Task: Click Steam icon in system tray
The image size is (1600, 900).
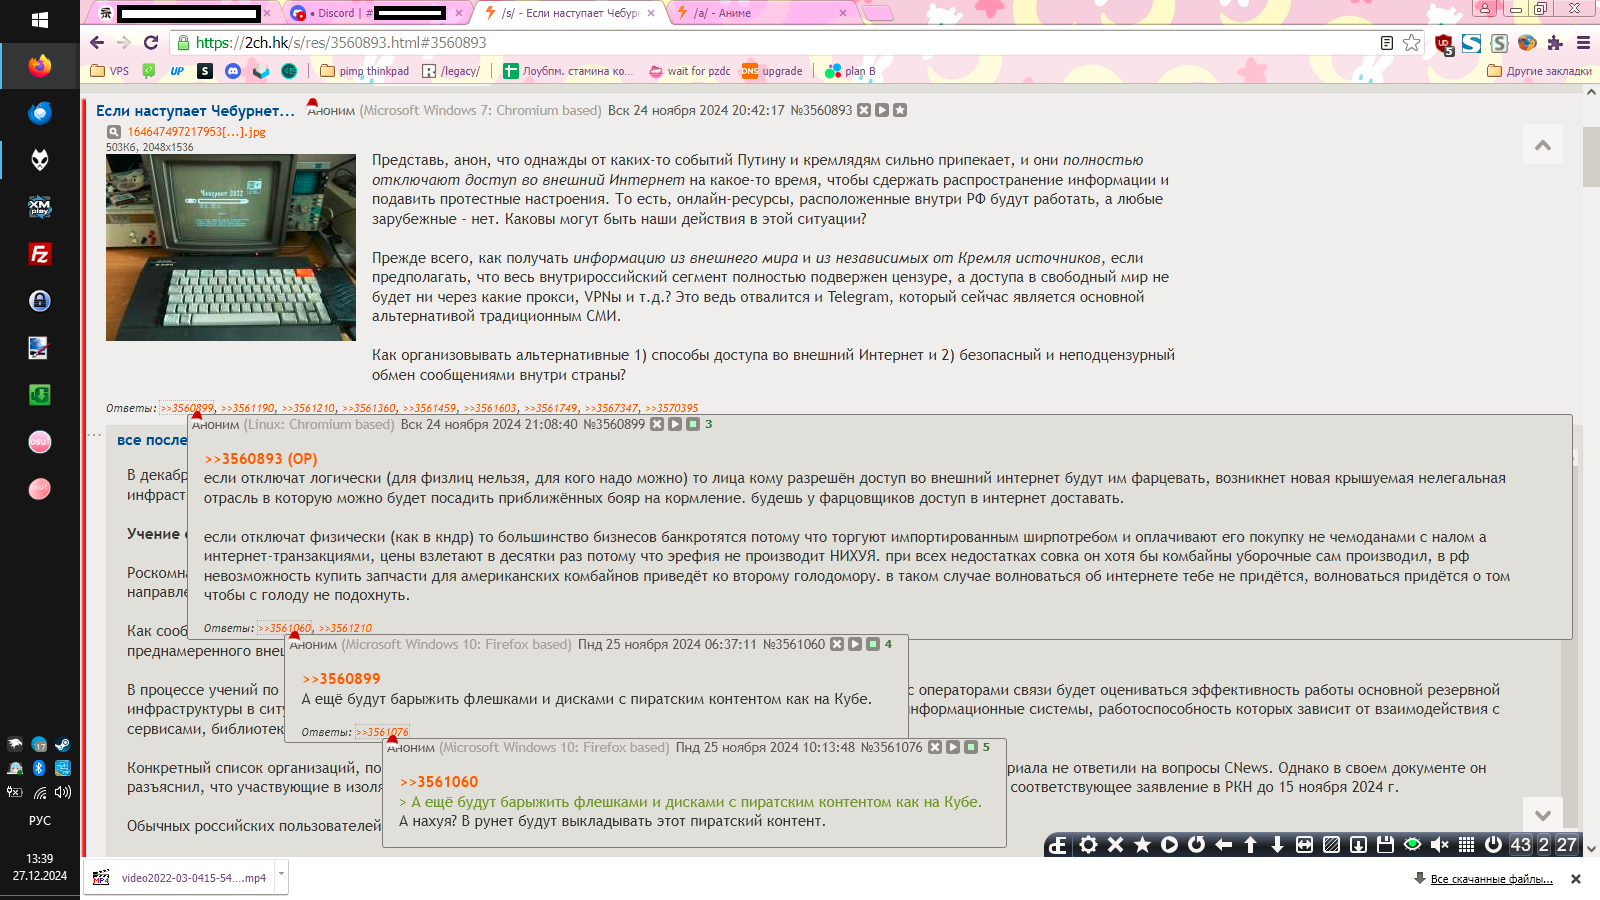Action: tap(63, 744)
